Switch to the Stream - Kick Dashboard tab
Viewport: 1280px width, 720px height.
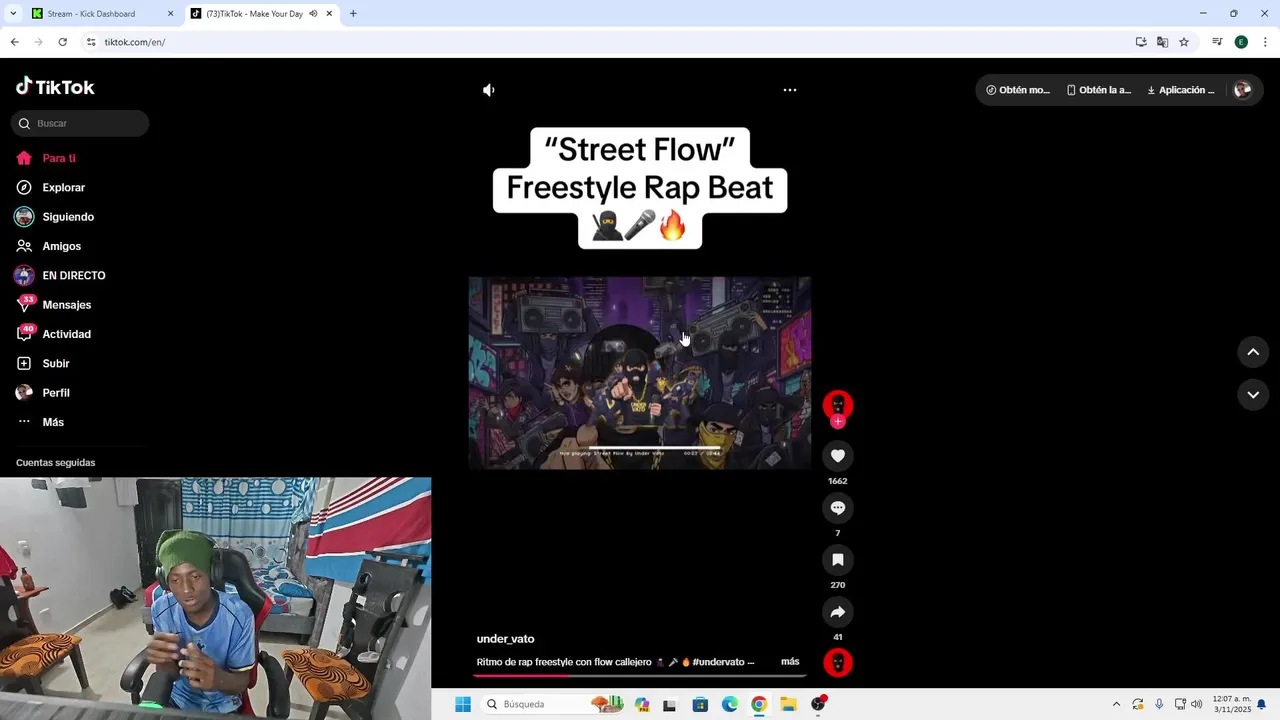(103, 14)
